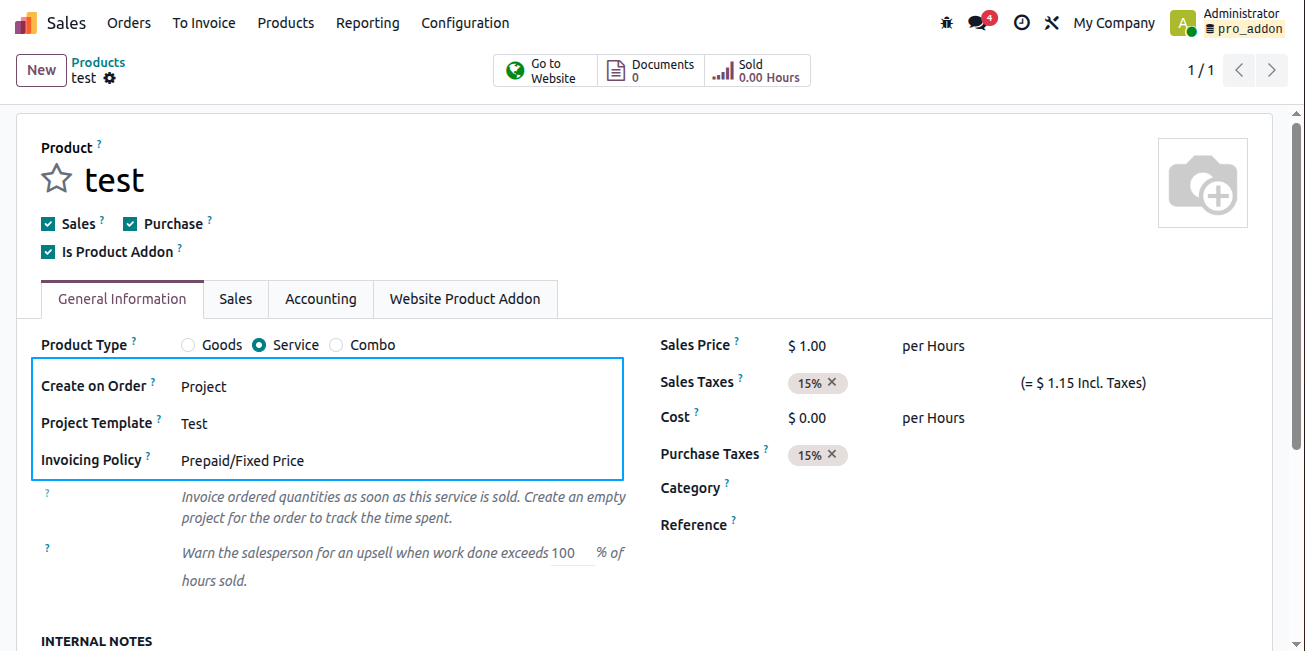
Task: Switch to Accounting tab
Action: (321, 299)
